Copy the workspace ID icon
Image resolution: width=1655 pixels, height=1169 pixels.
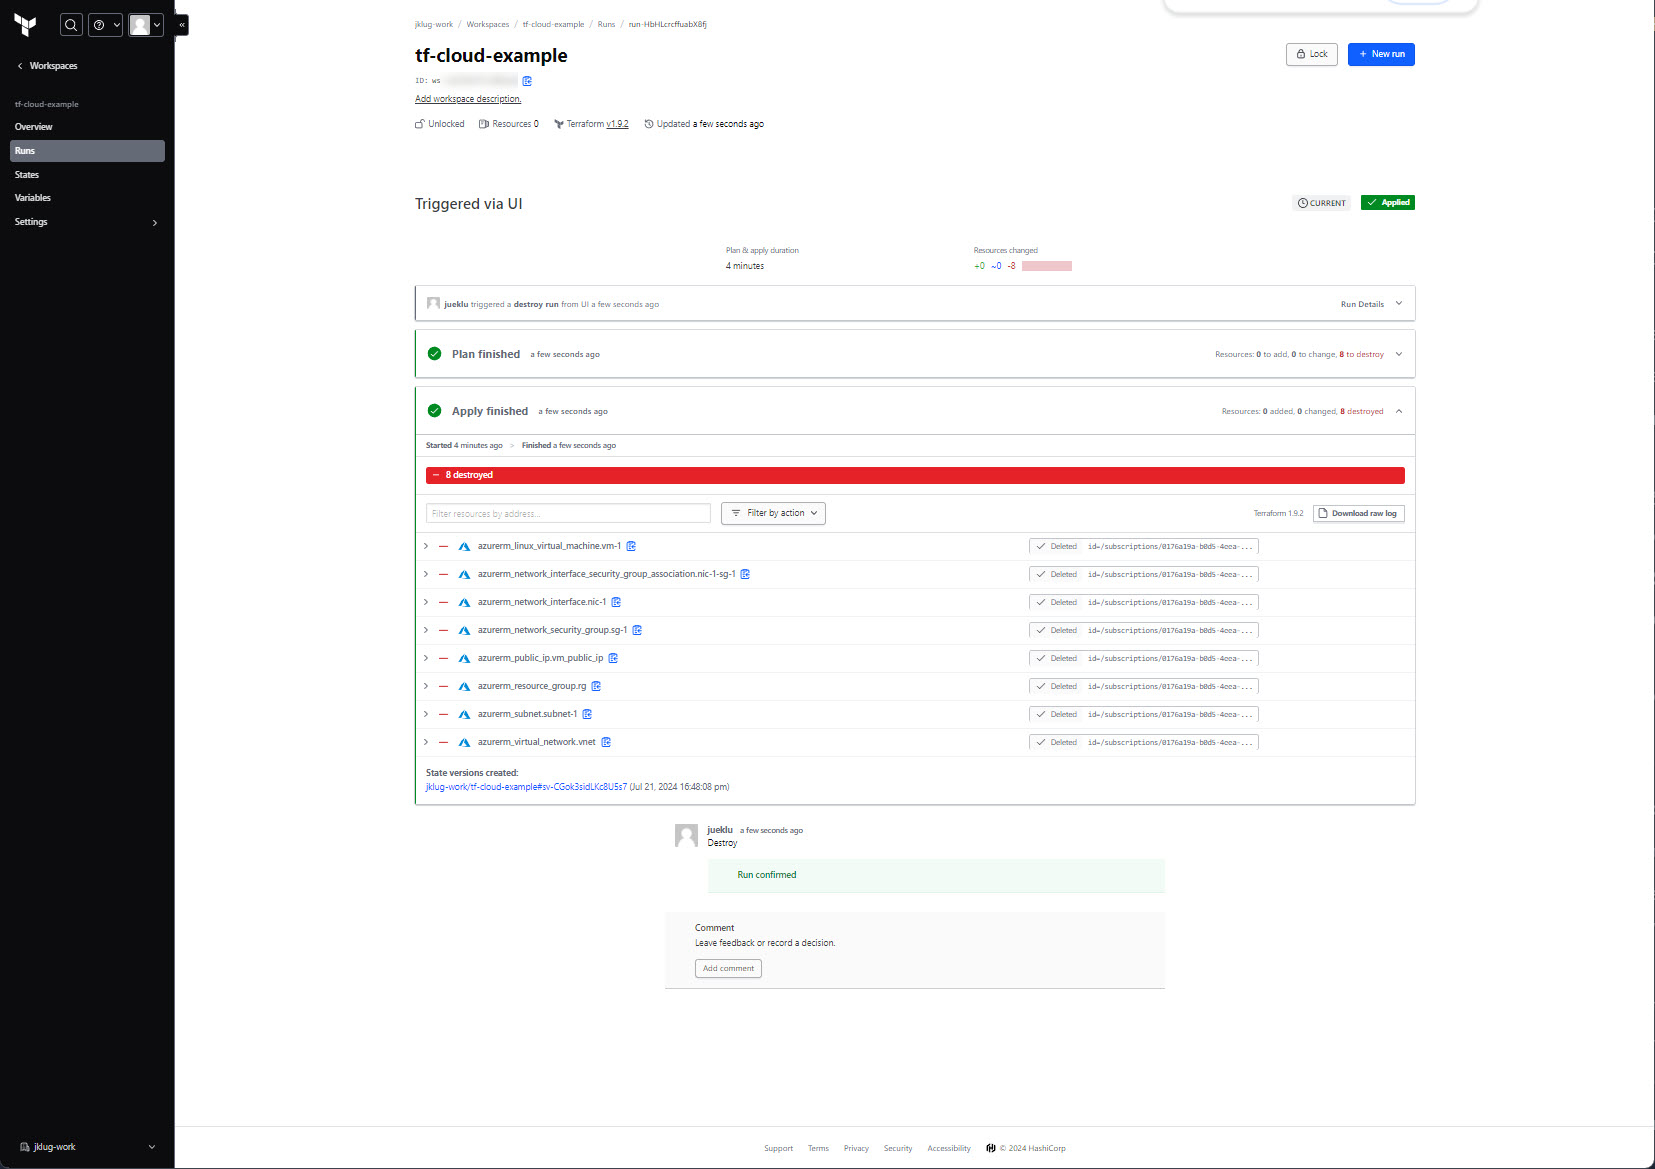527,81
